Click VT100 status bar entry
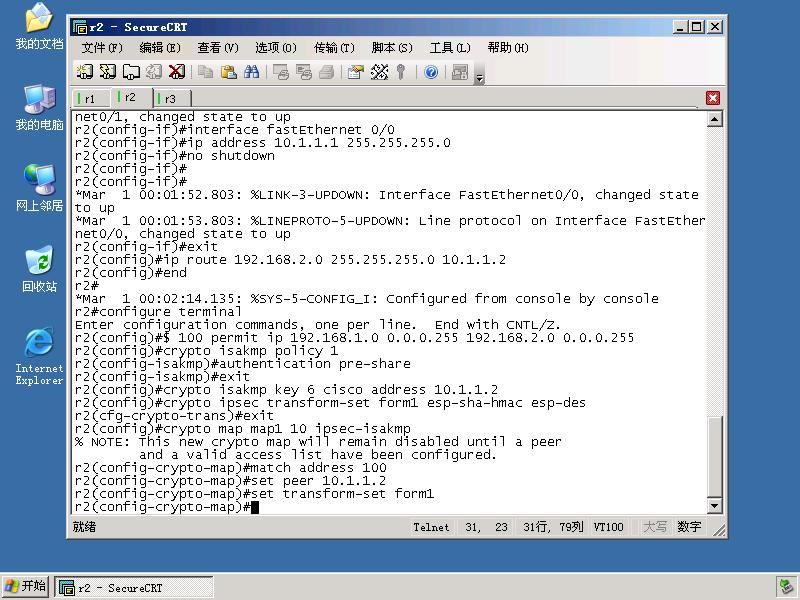 click(x=608, y=527)
